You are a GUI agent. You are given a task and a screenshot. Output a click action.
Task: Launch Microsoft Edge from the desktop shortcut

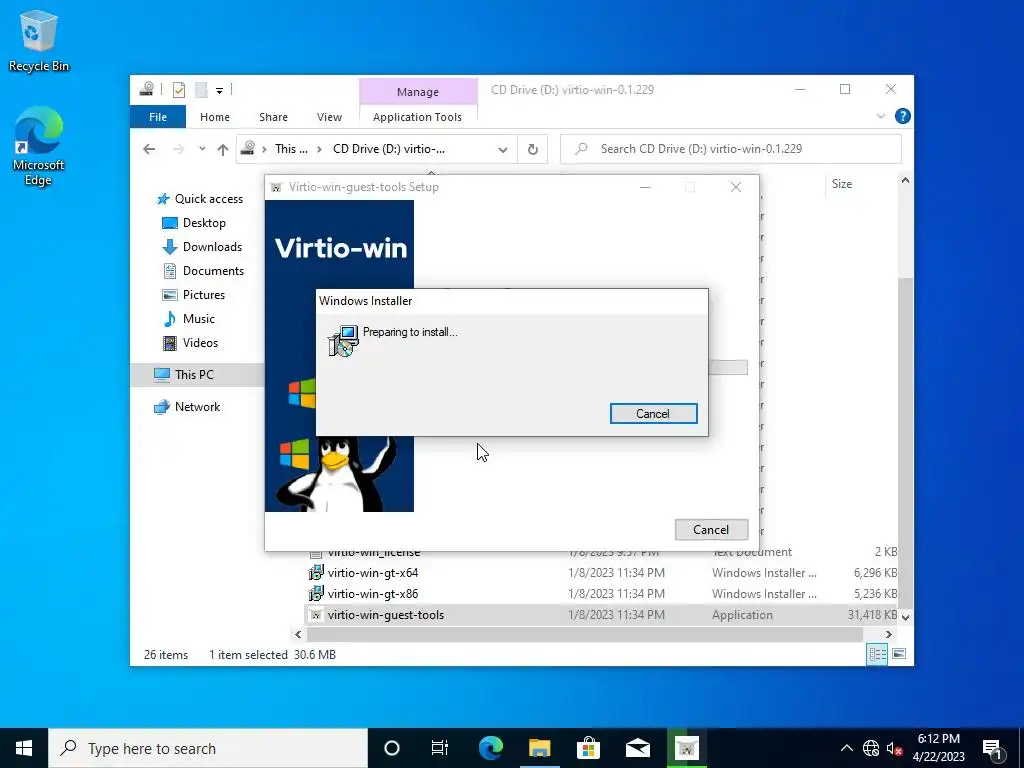(x=38, y=146)
